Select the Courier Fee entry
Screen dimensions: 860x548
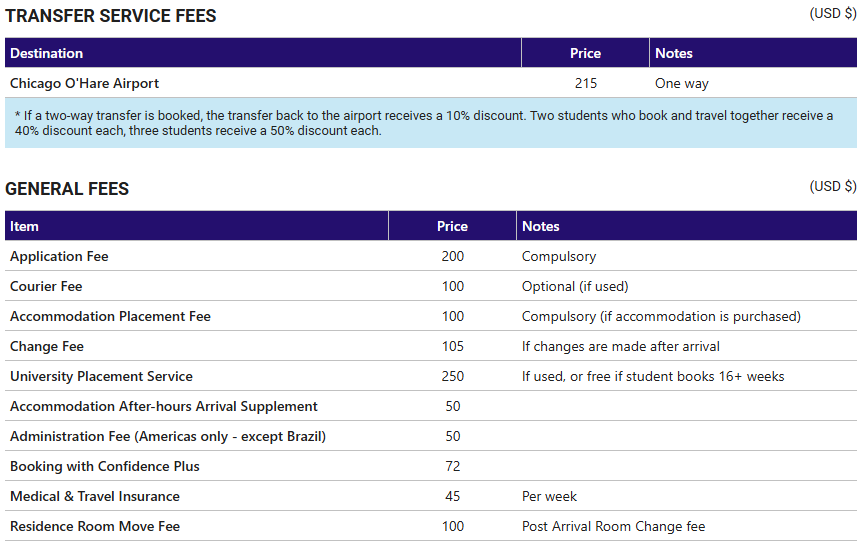(46, 286)
